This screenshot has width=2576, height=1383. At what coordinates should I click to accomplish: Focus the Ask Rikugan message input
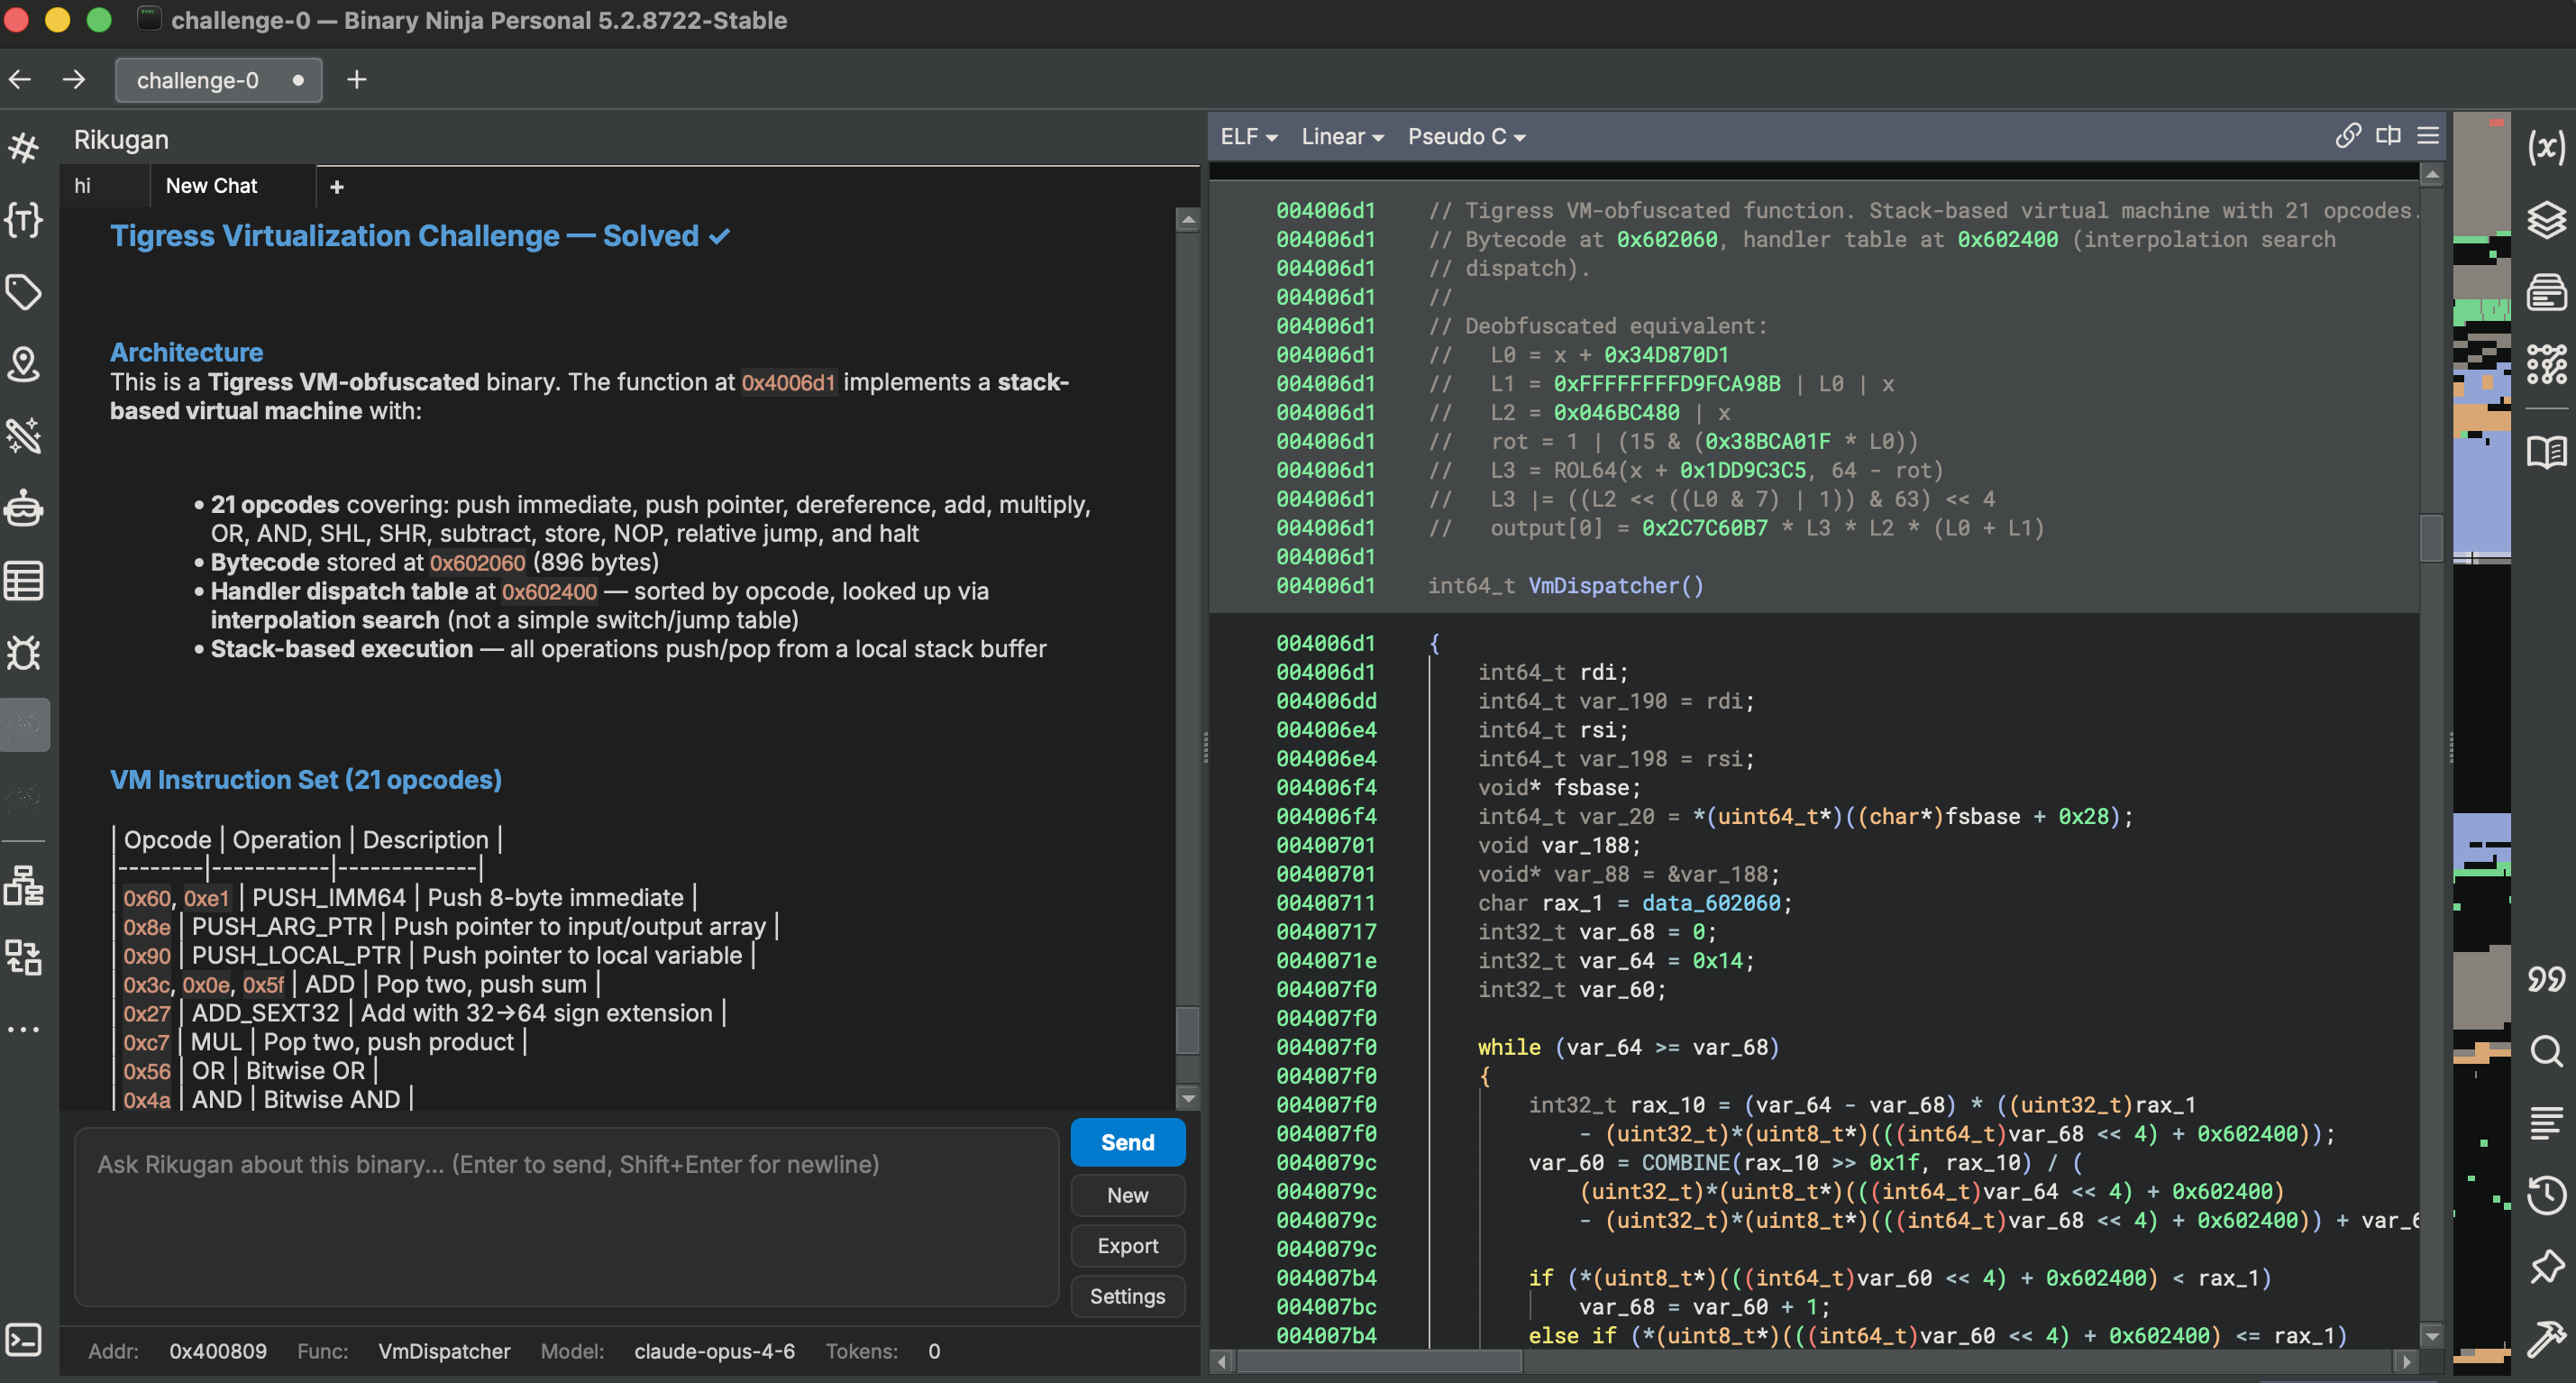[566, 1215]
